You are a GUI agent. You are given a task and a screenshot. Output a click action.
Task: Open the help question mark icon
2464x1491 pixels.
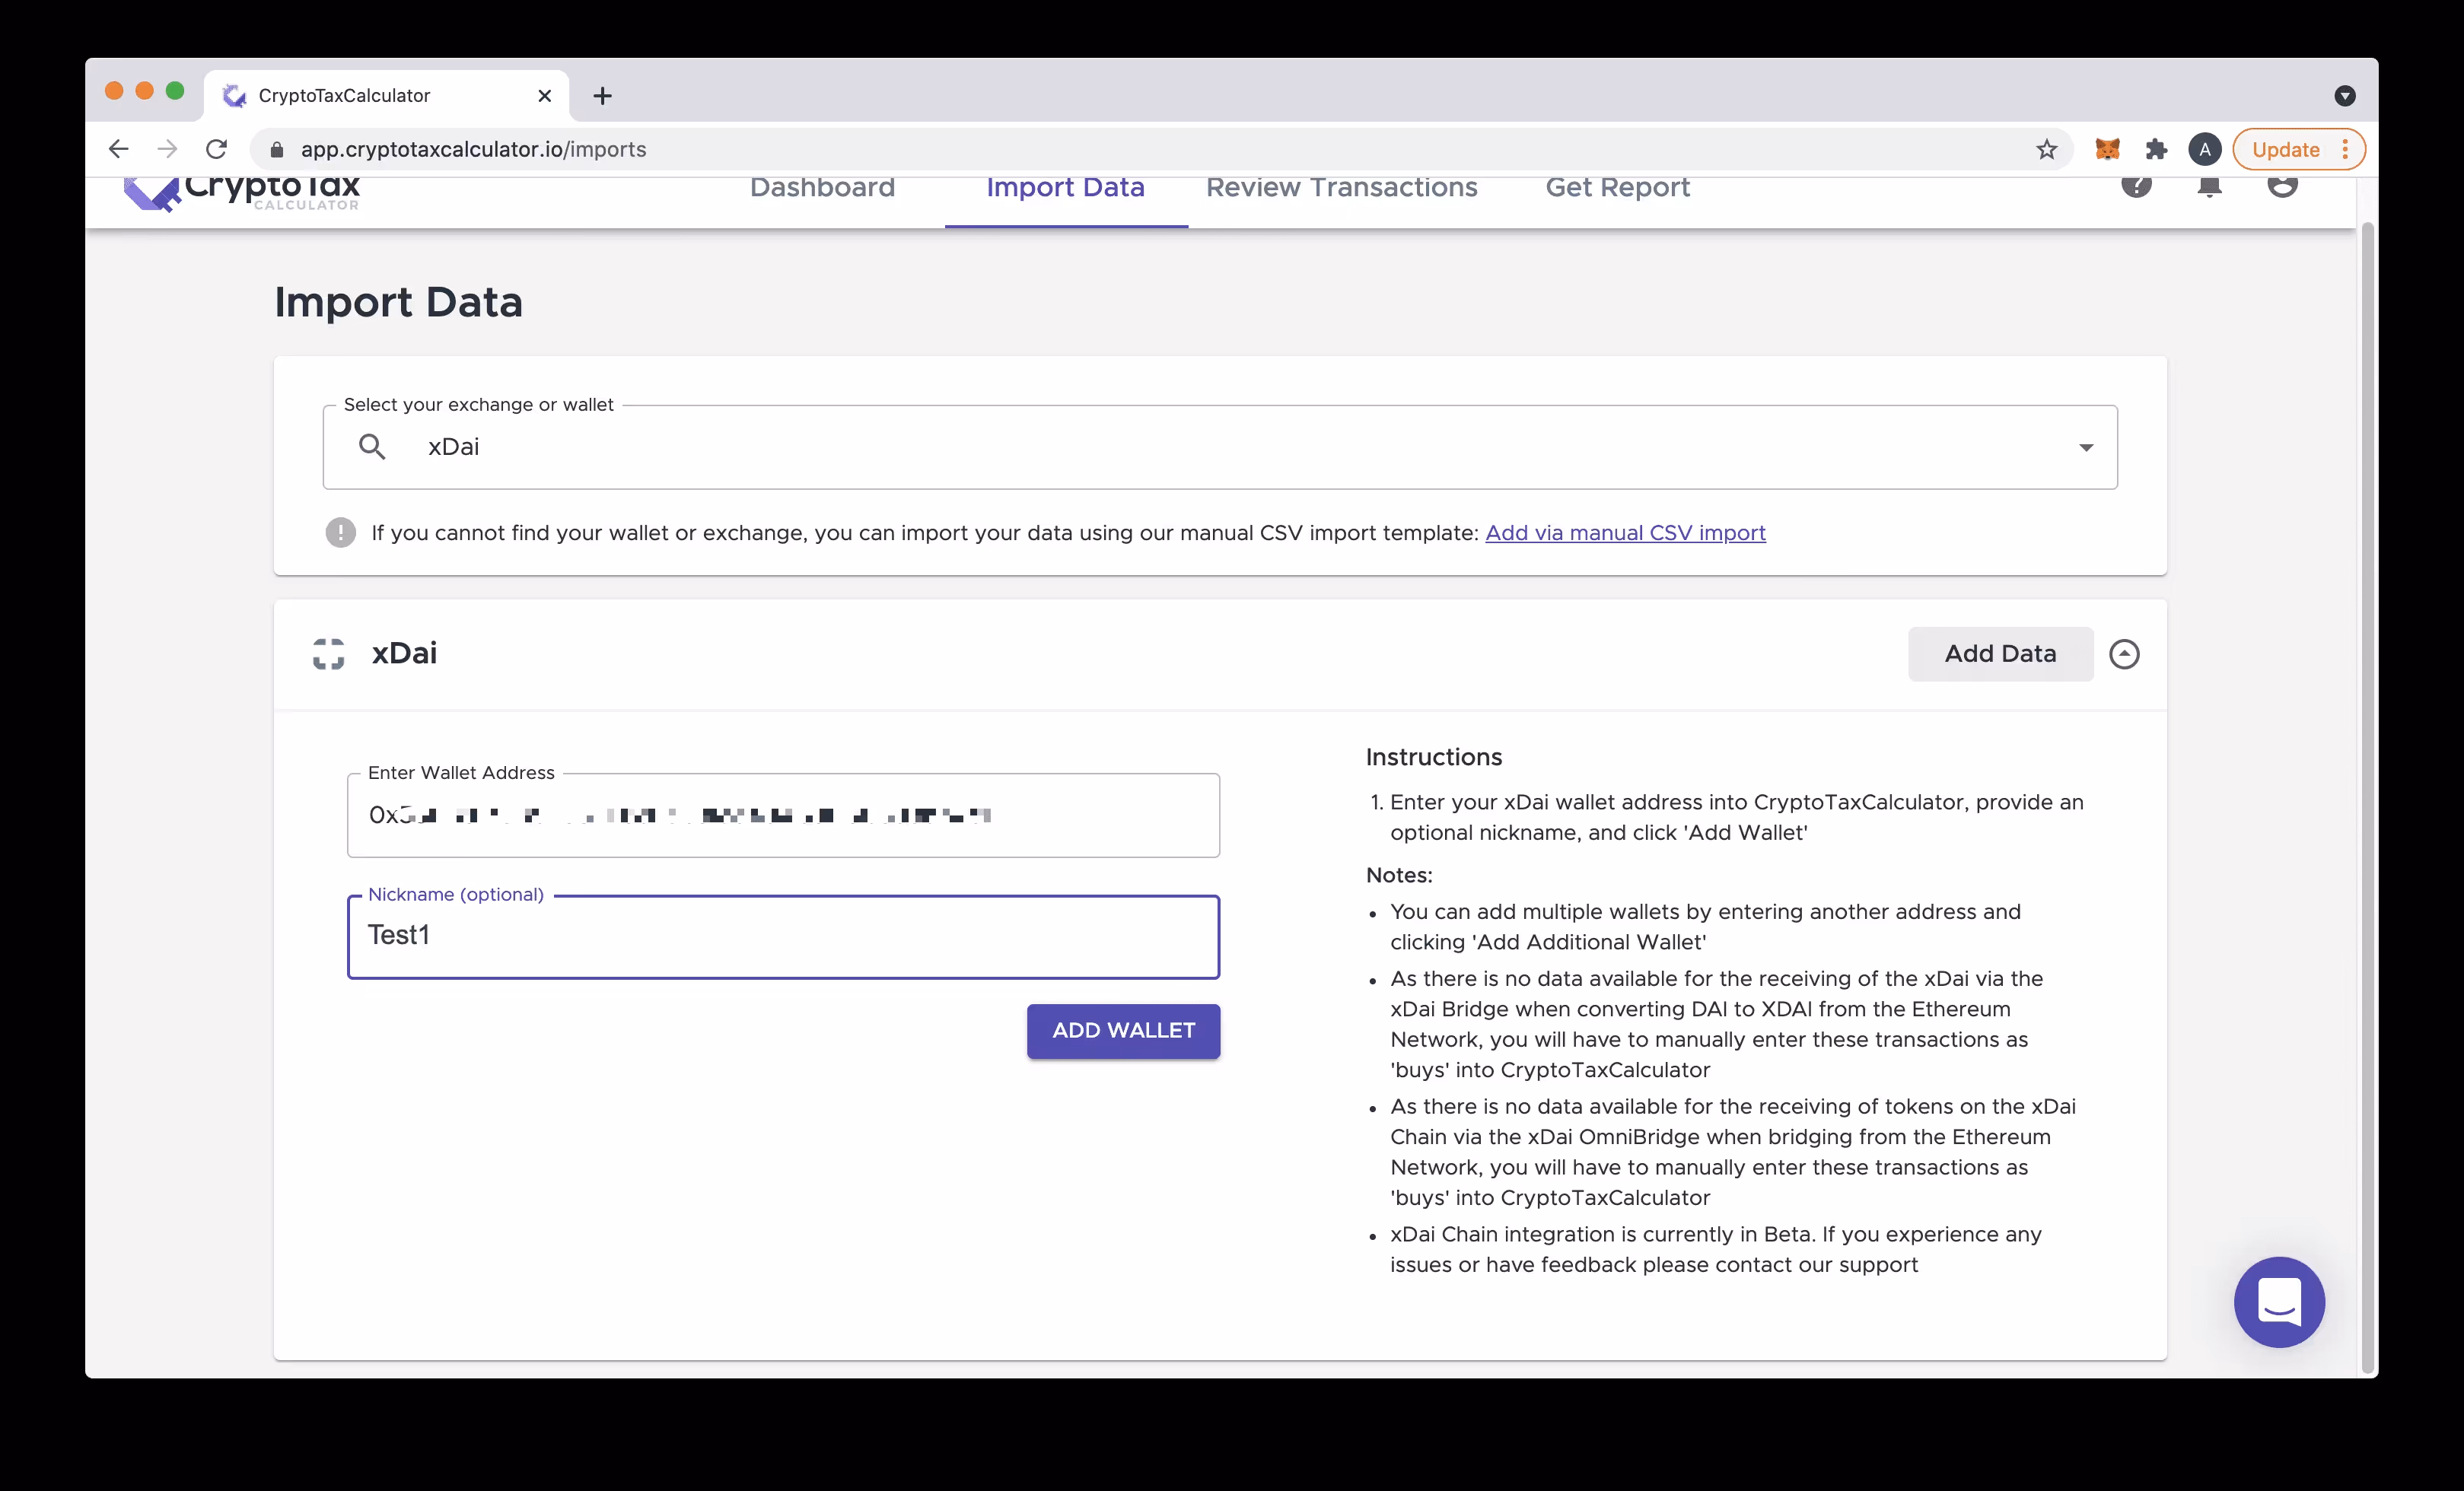(2136, 185)
